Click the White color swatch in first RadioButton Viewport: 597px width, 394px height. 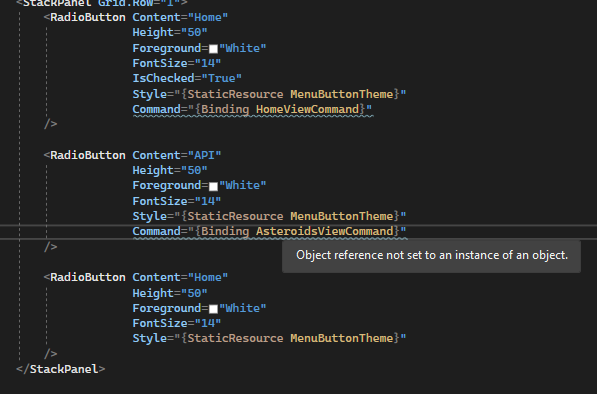[x=213, y=49]
